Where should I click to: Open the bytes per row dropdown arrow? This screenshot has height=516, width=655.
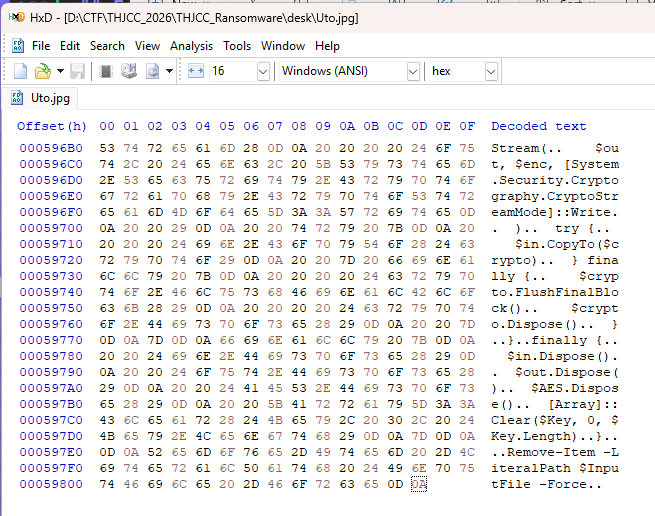click(263, 71)
